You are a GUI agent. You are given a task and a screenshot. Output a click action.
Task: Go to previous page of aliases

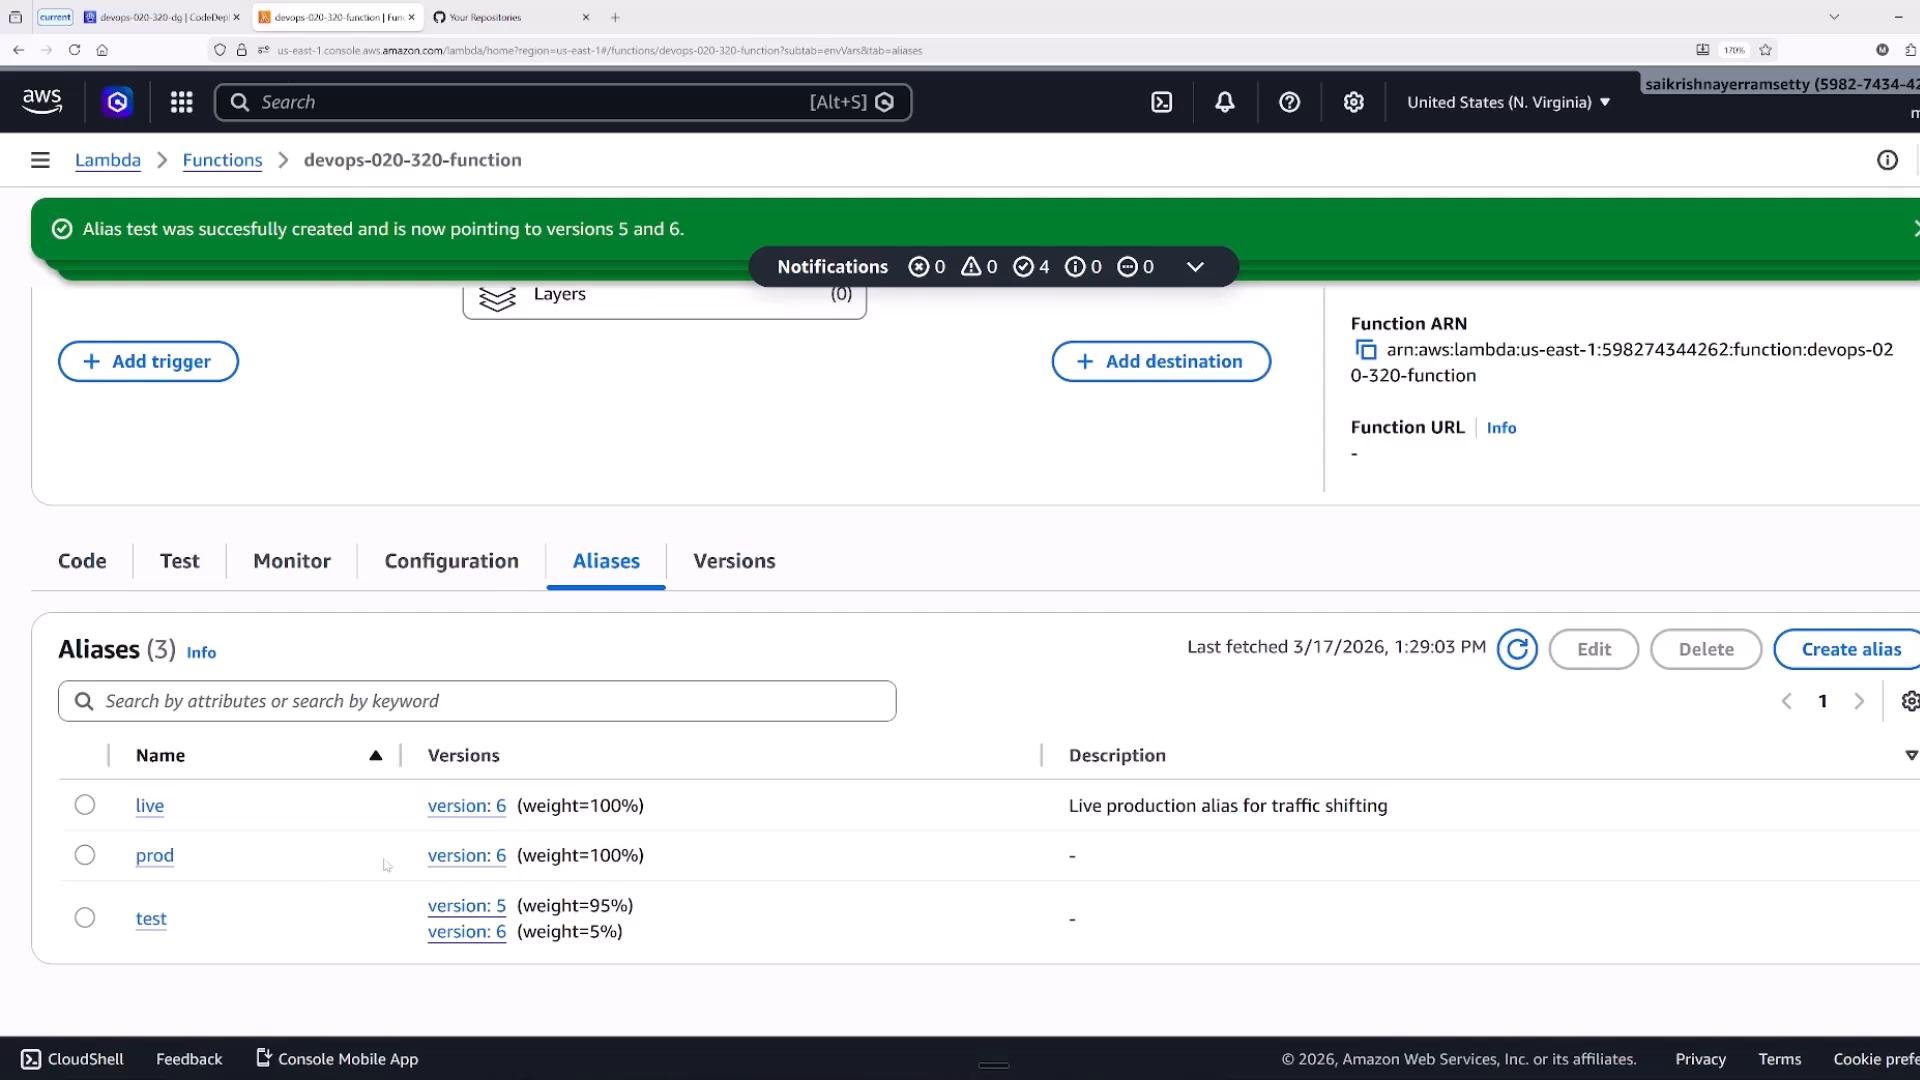coord(1787,701)
